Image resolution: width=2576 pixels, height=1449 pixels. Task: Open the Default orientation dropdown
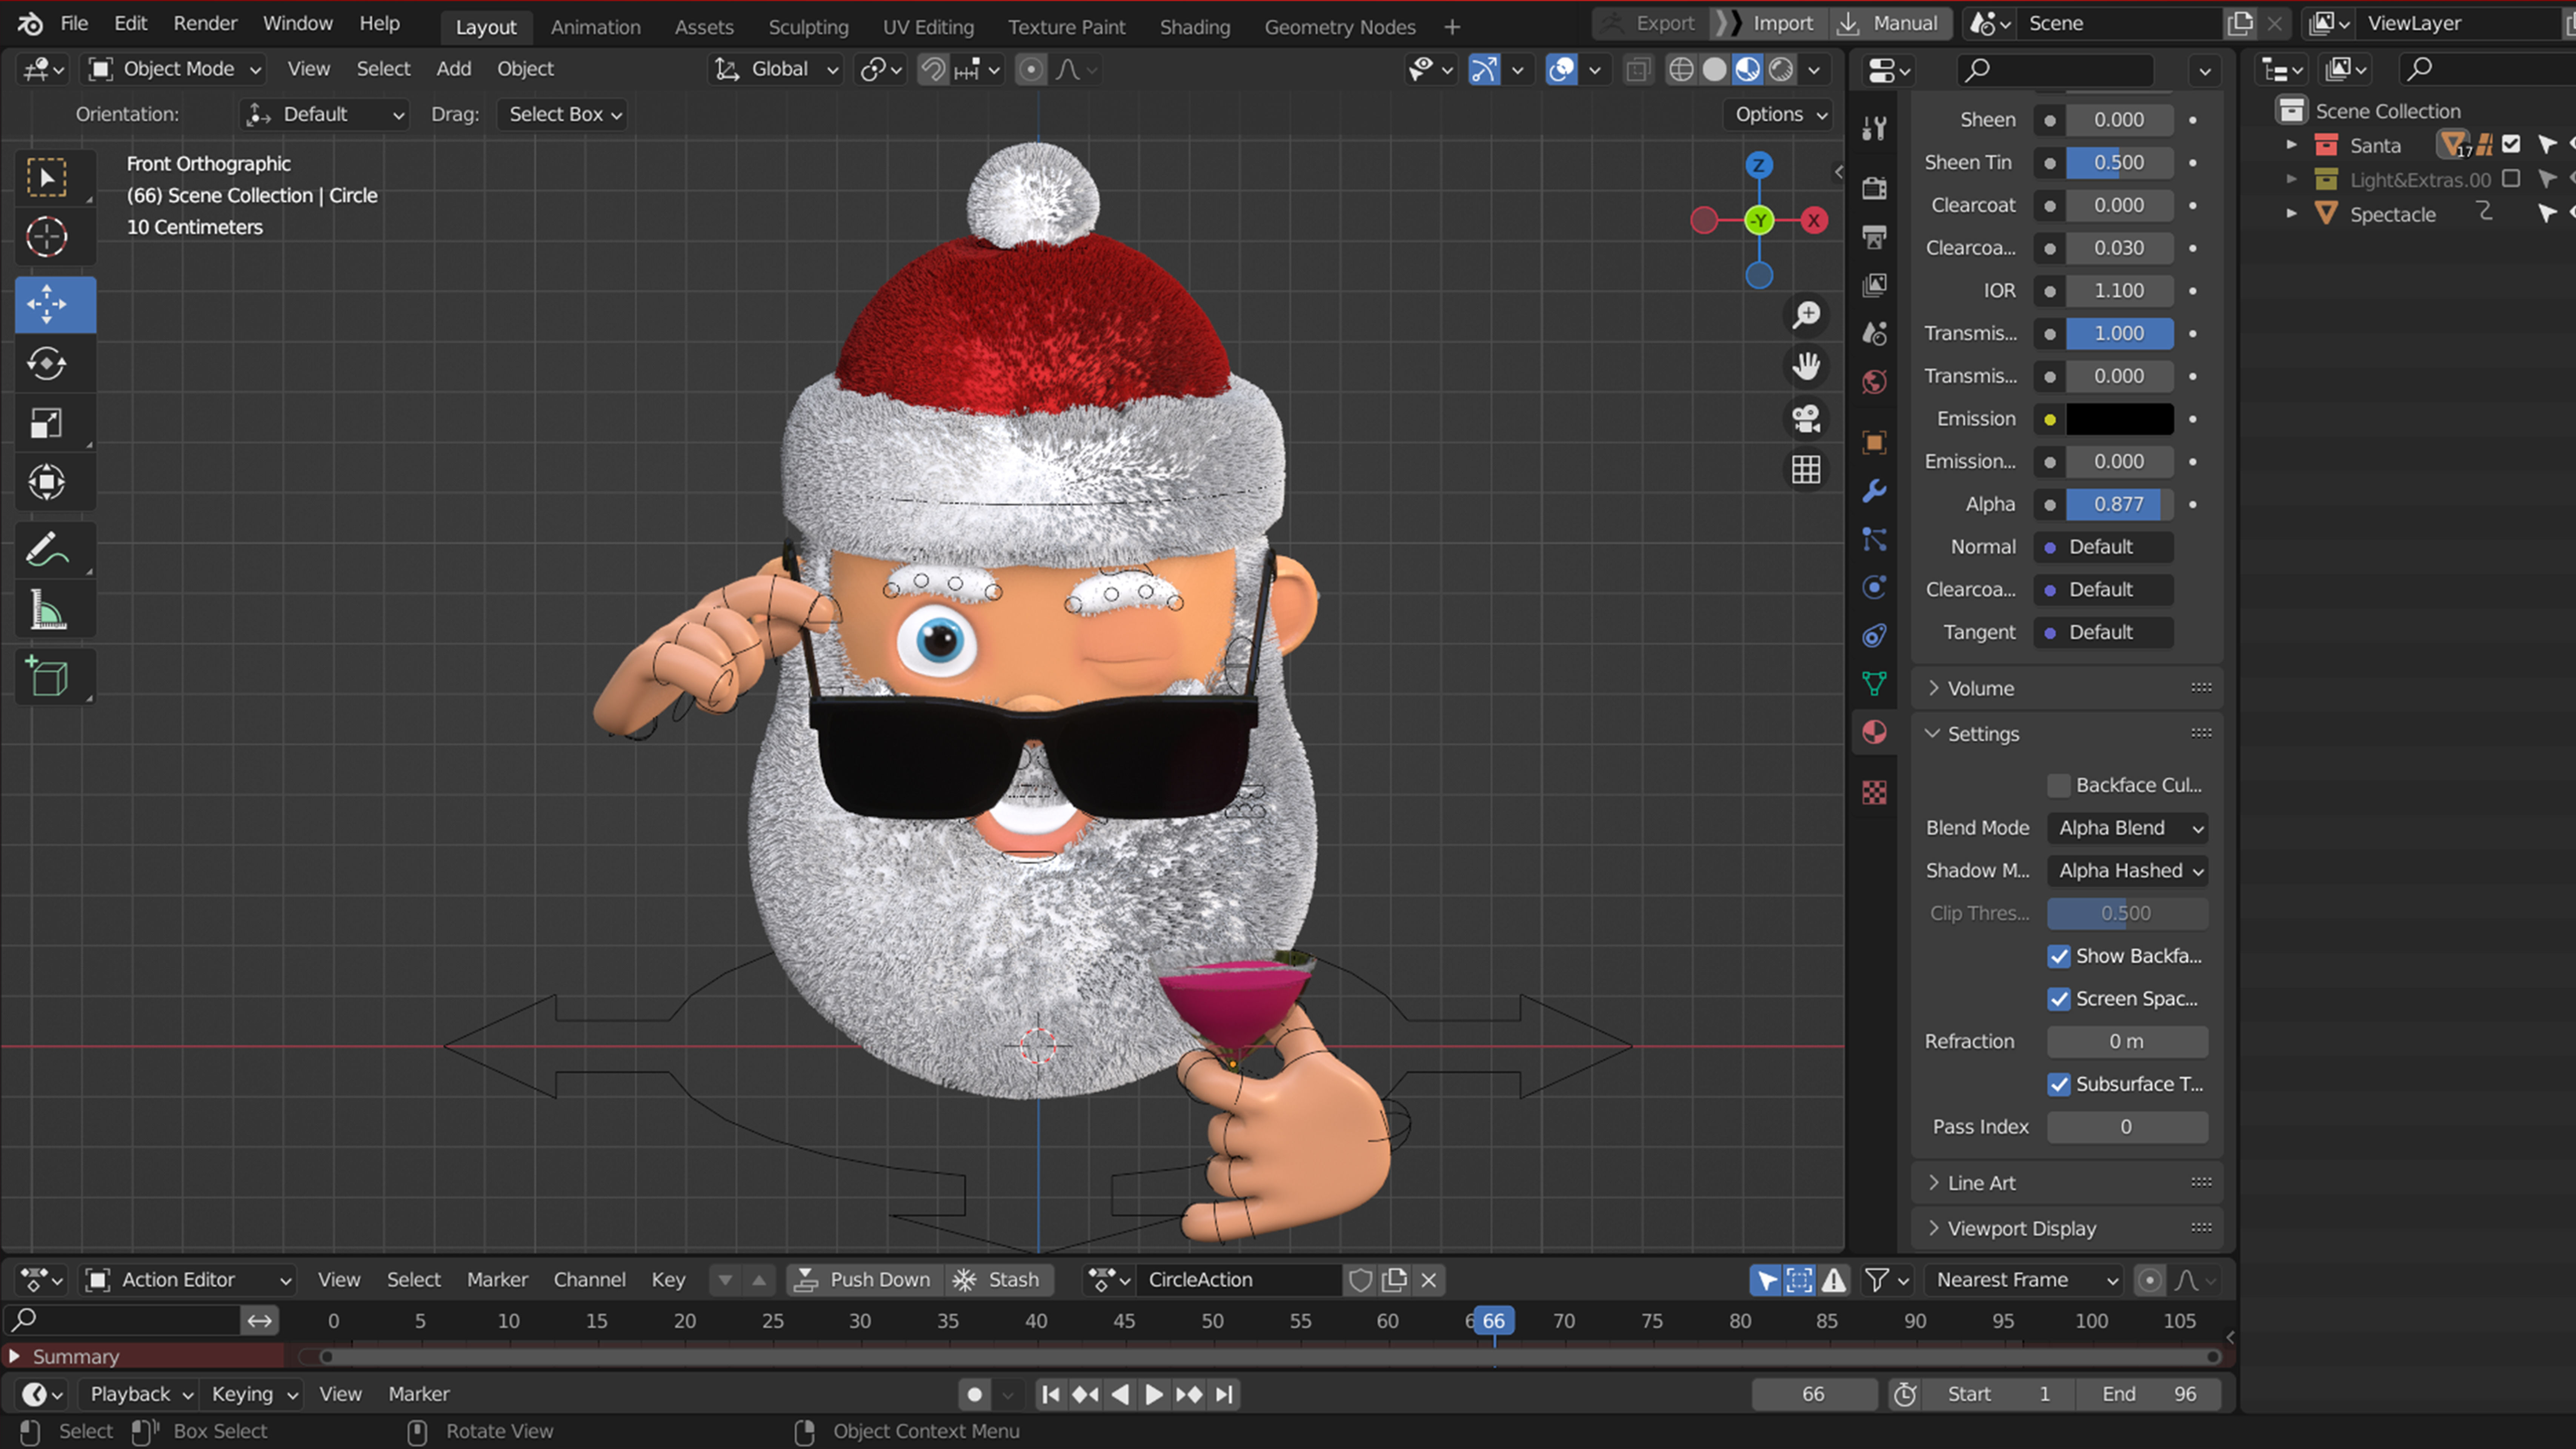(x=325, y=115)
